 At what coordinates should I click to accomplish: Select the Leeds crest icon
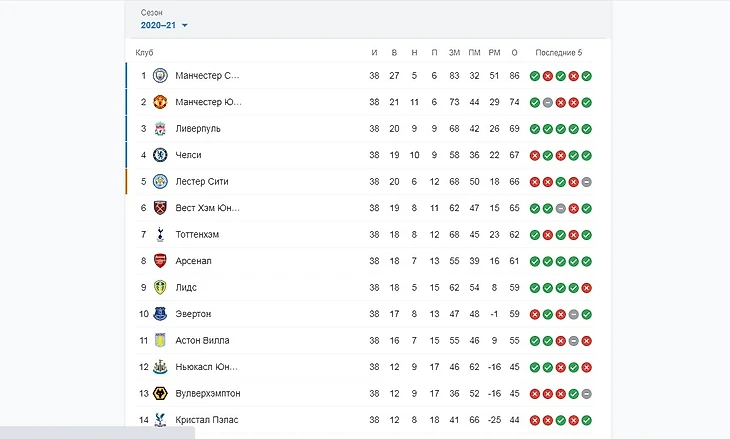pos(160,287)
